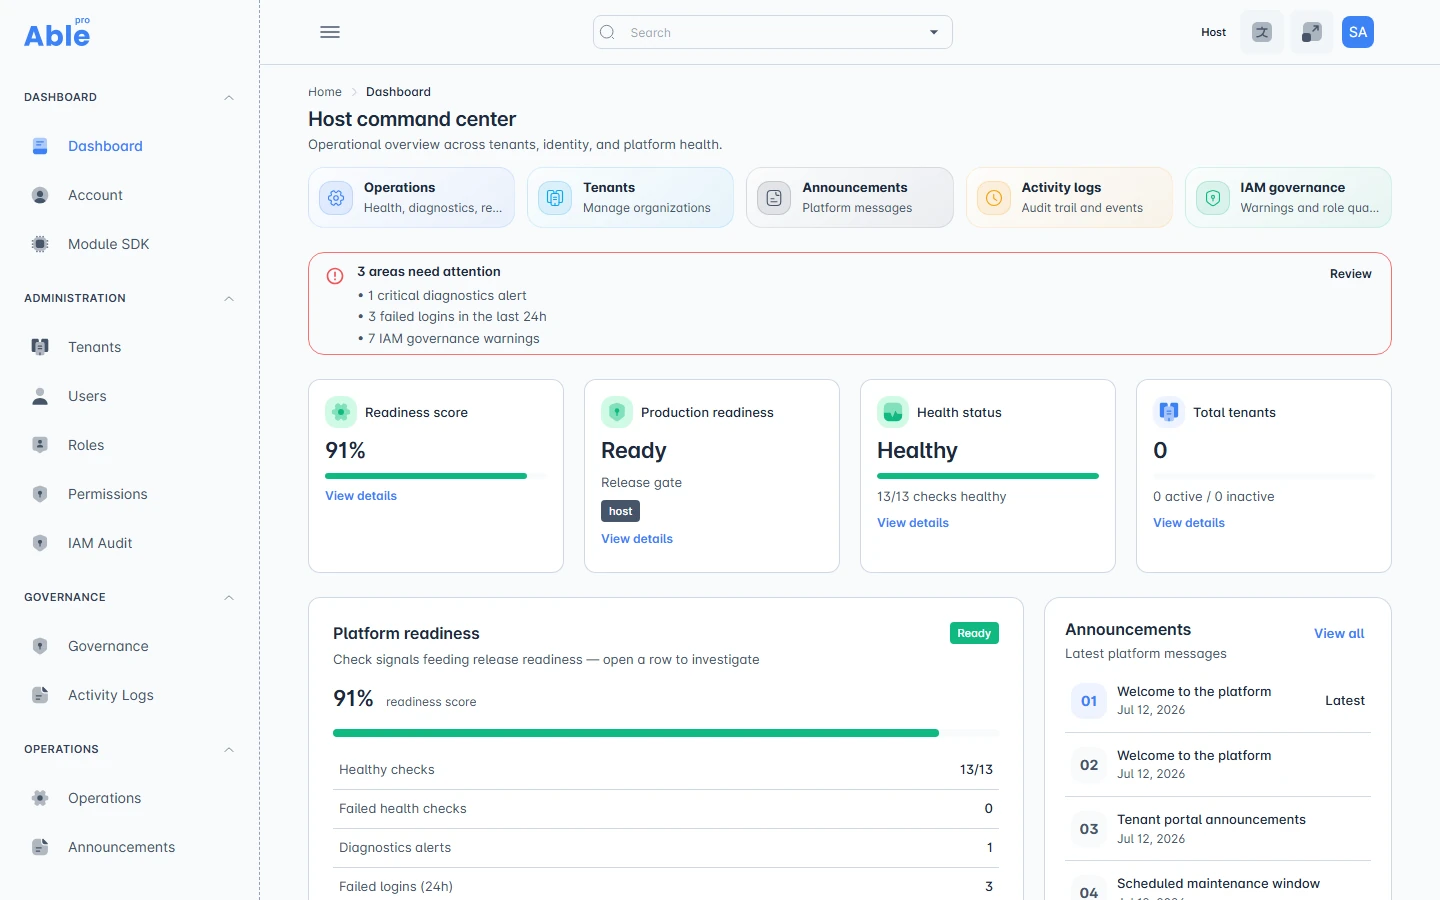Click View details under Readiness score
The height and width of the screenshot is (900, 1440).
click(x=361, y=496)
